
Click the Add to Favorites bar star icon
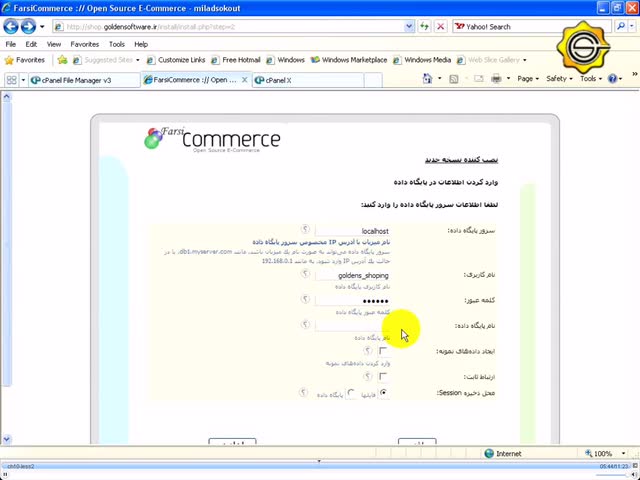point(62,60)
